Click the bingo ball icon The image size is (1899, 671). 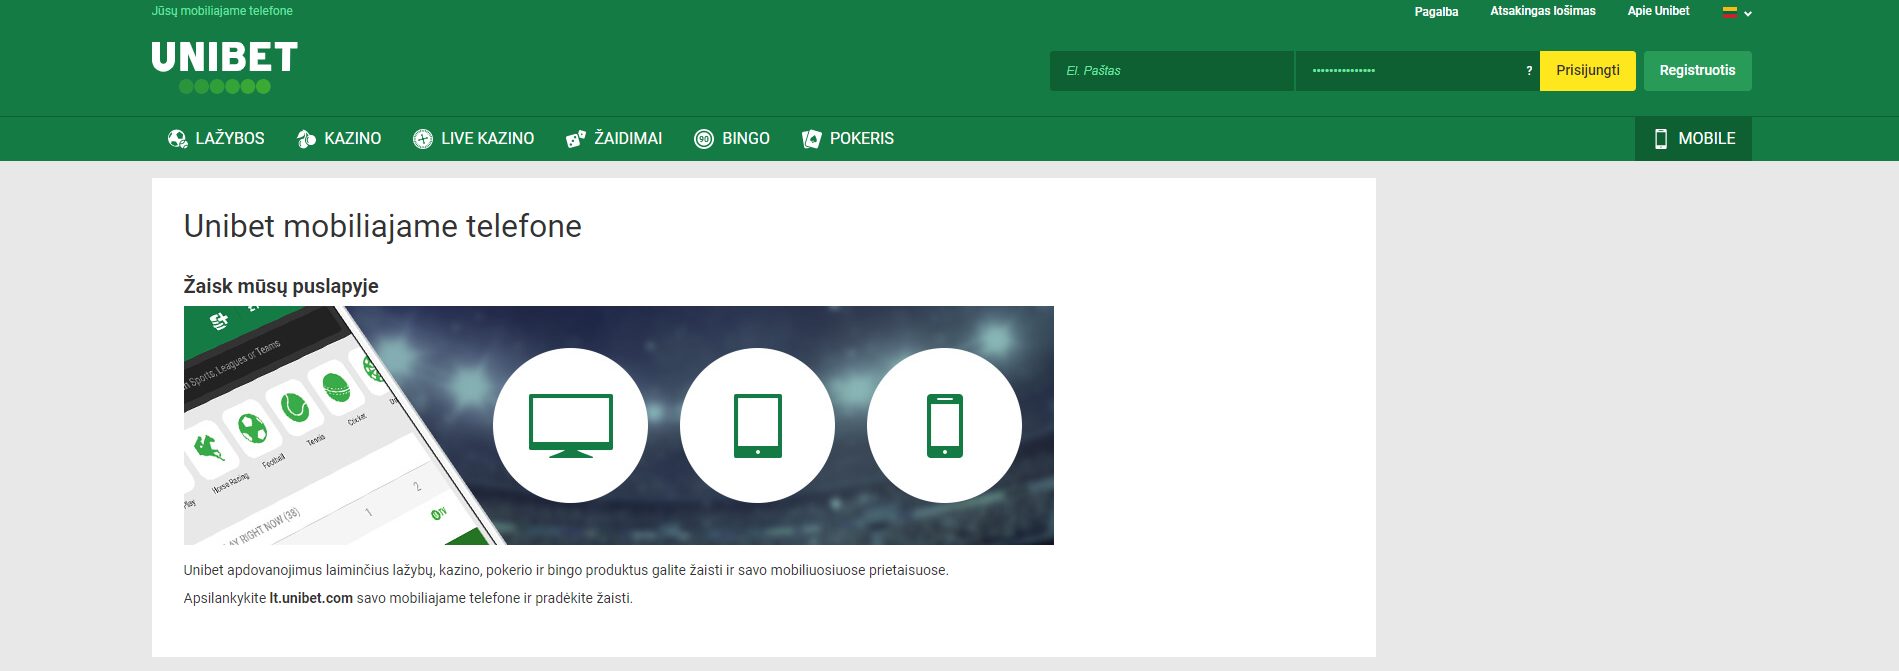pyautogui.click(x=704, y=139)
